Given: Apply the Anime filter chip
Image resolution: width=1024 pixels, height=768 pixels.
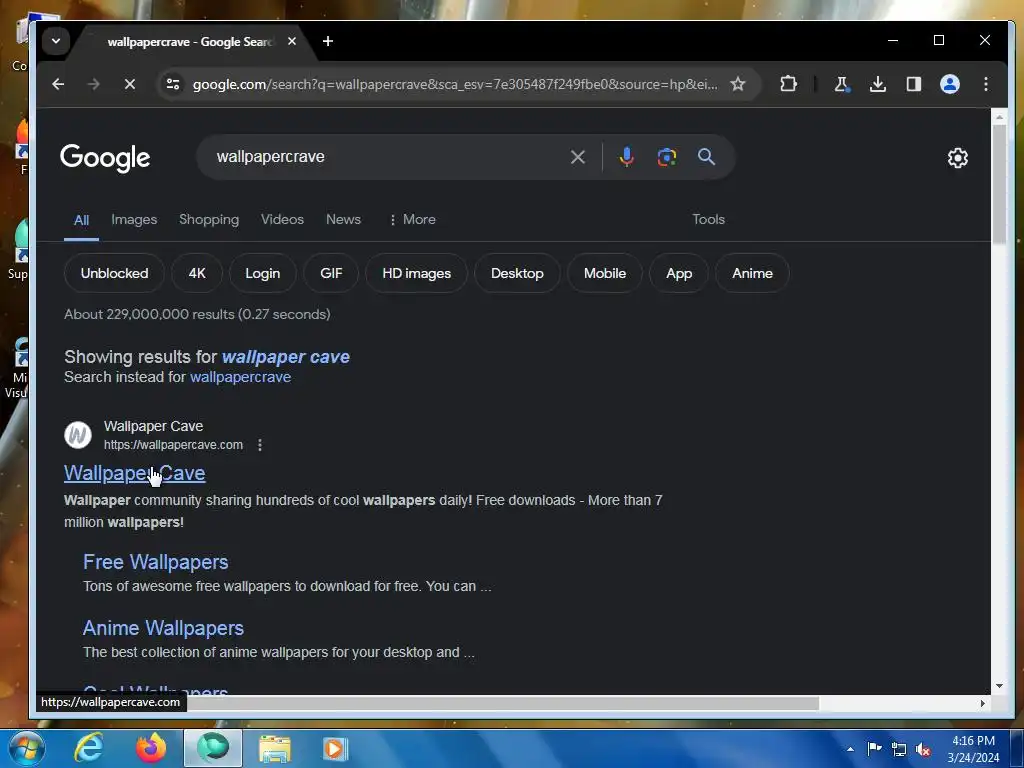Looking at the screenshot, I should pyautogui.click(x=752, y=273).
